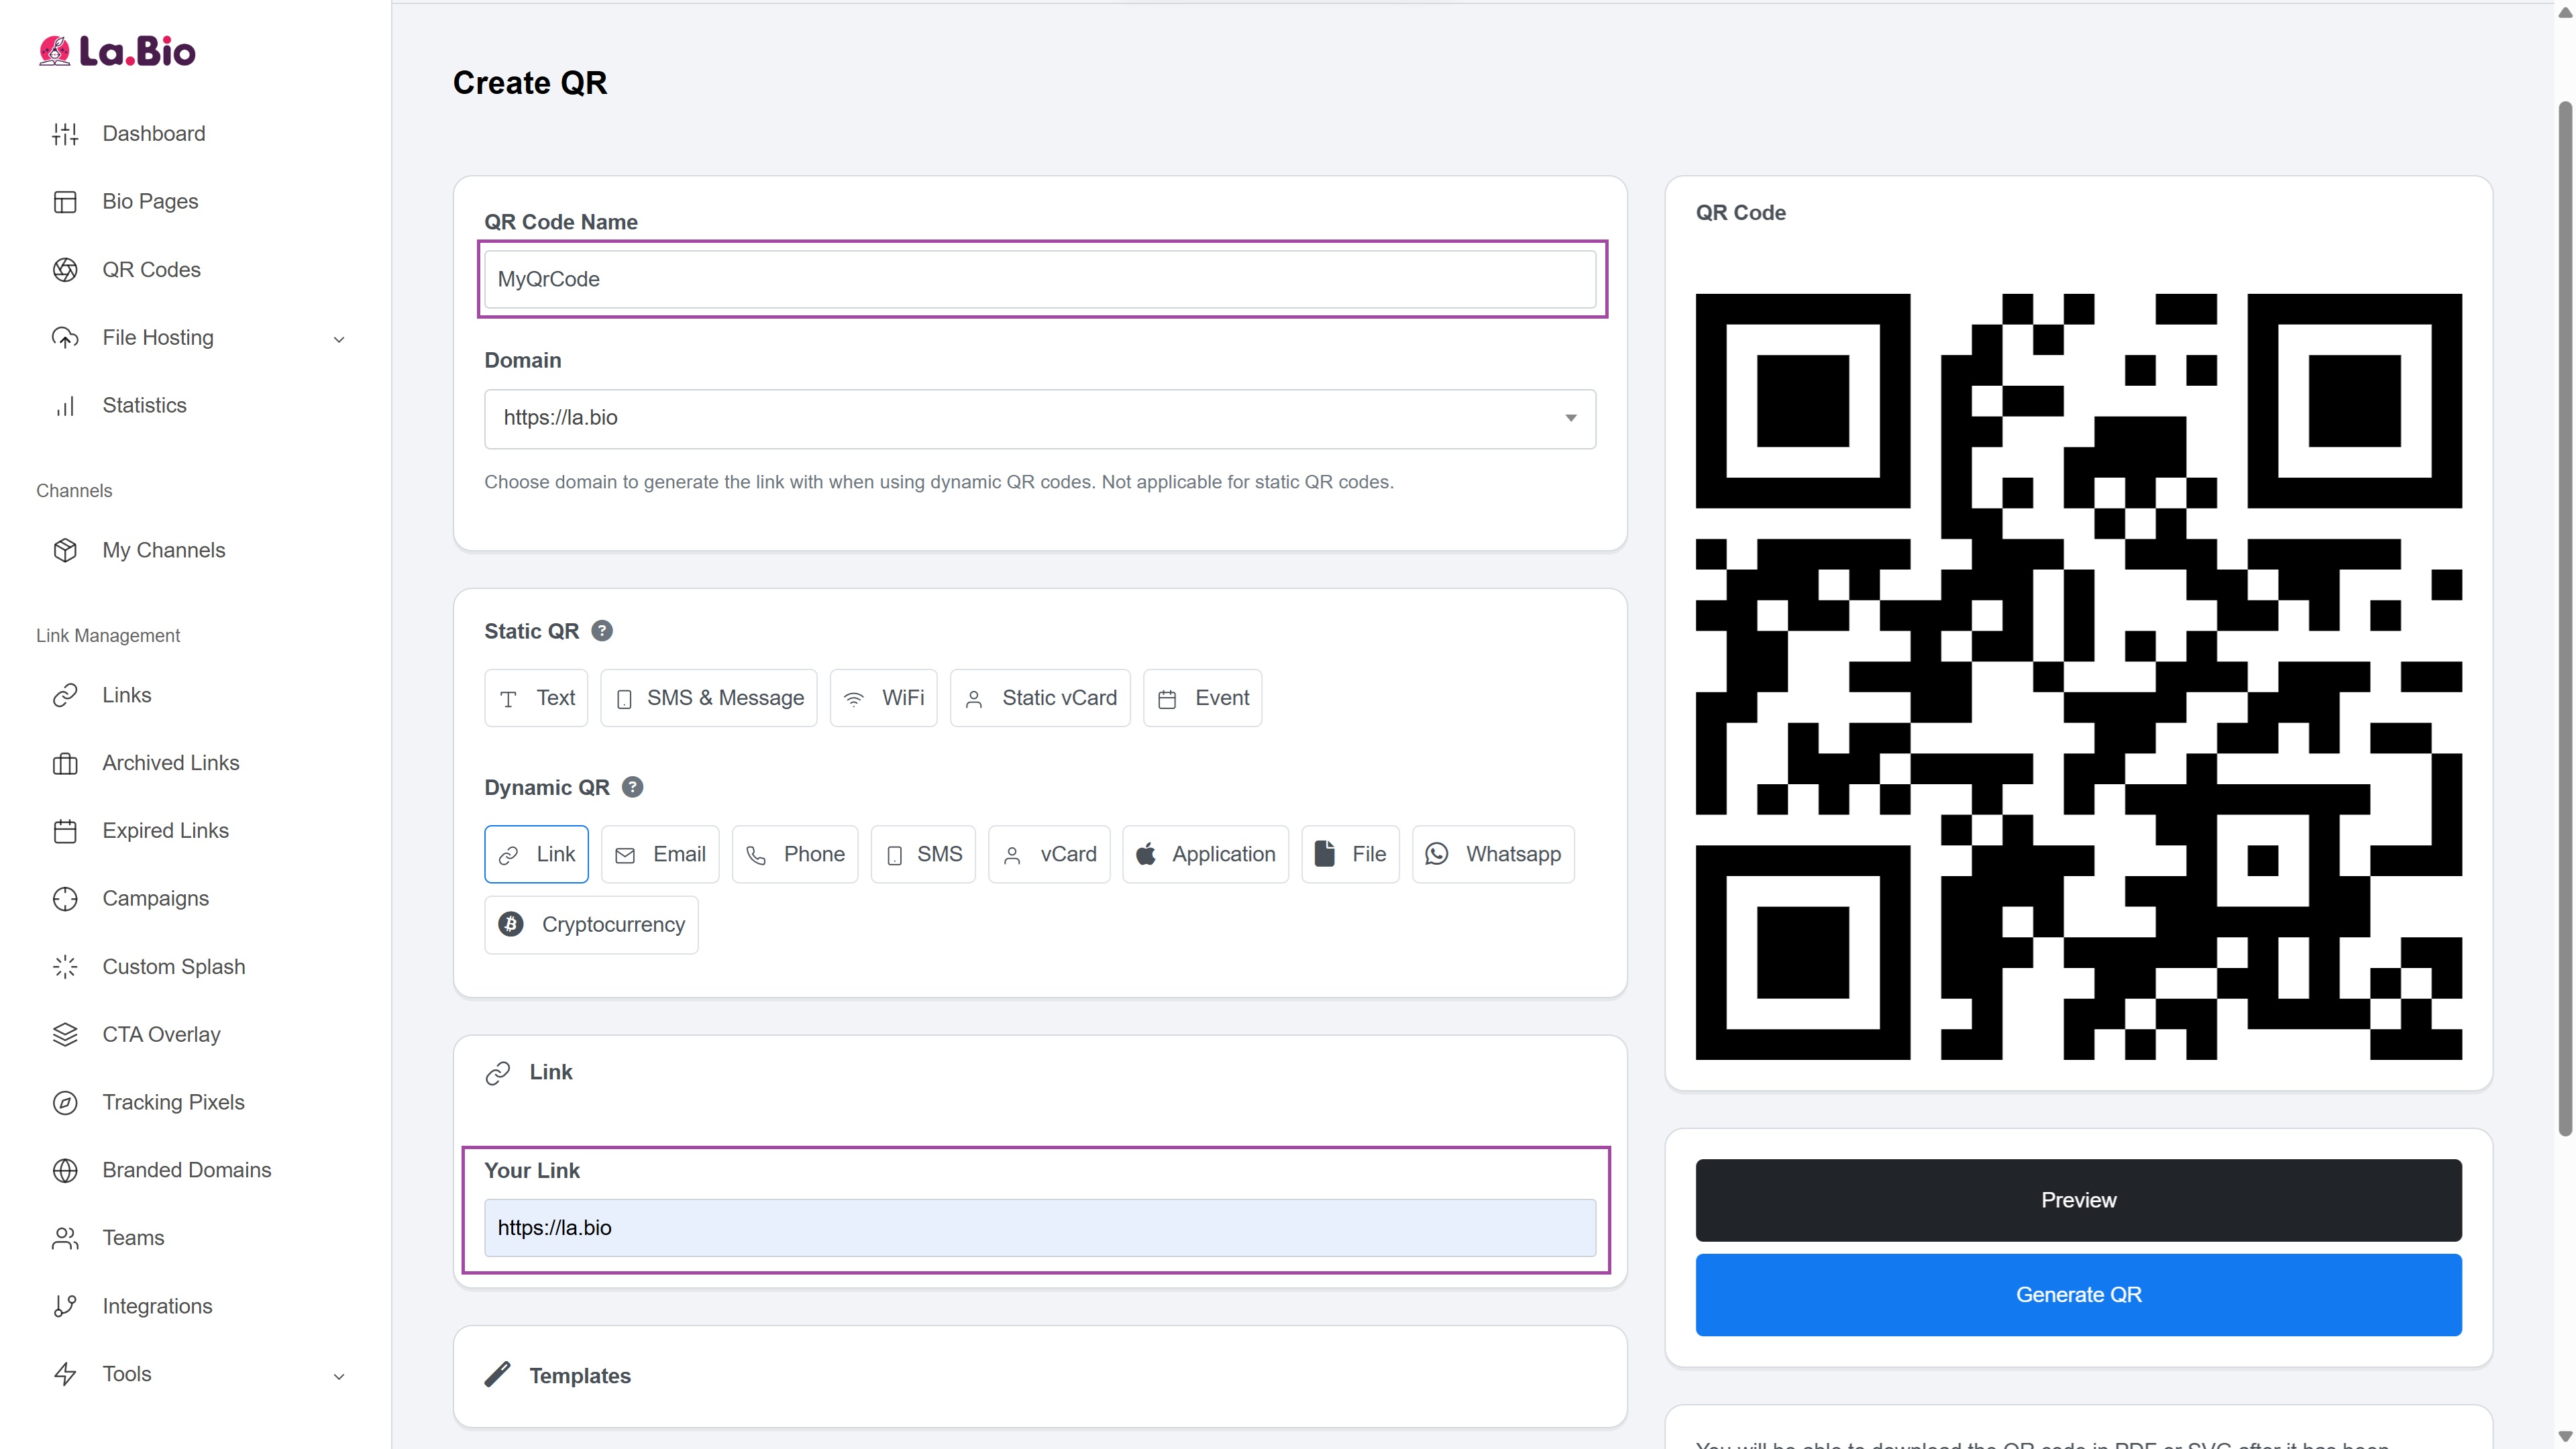Viewport: 2576px width, 1449px height.
Task: Click the page vertical scrollbar
Action: (x=2565, y=620)
